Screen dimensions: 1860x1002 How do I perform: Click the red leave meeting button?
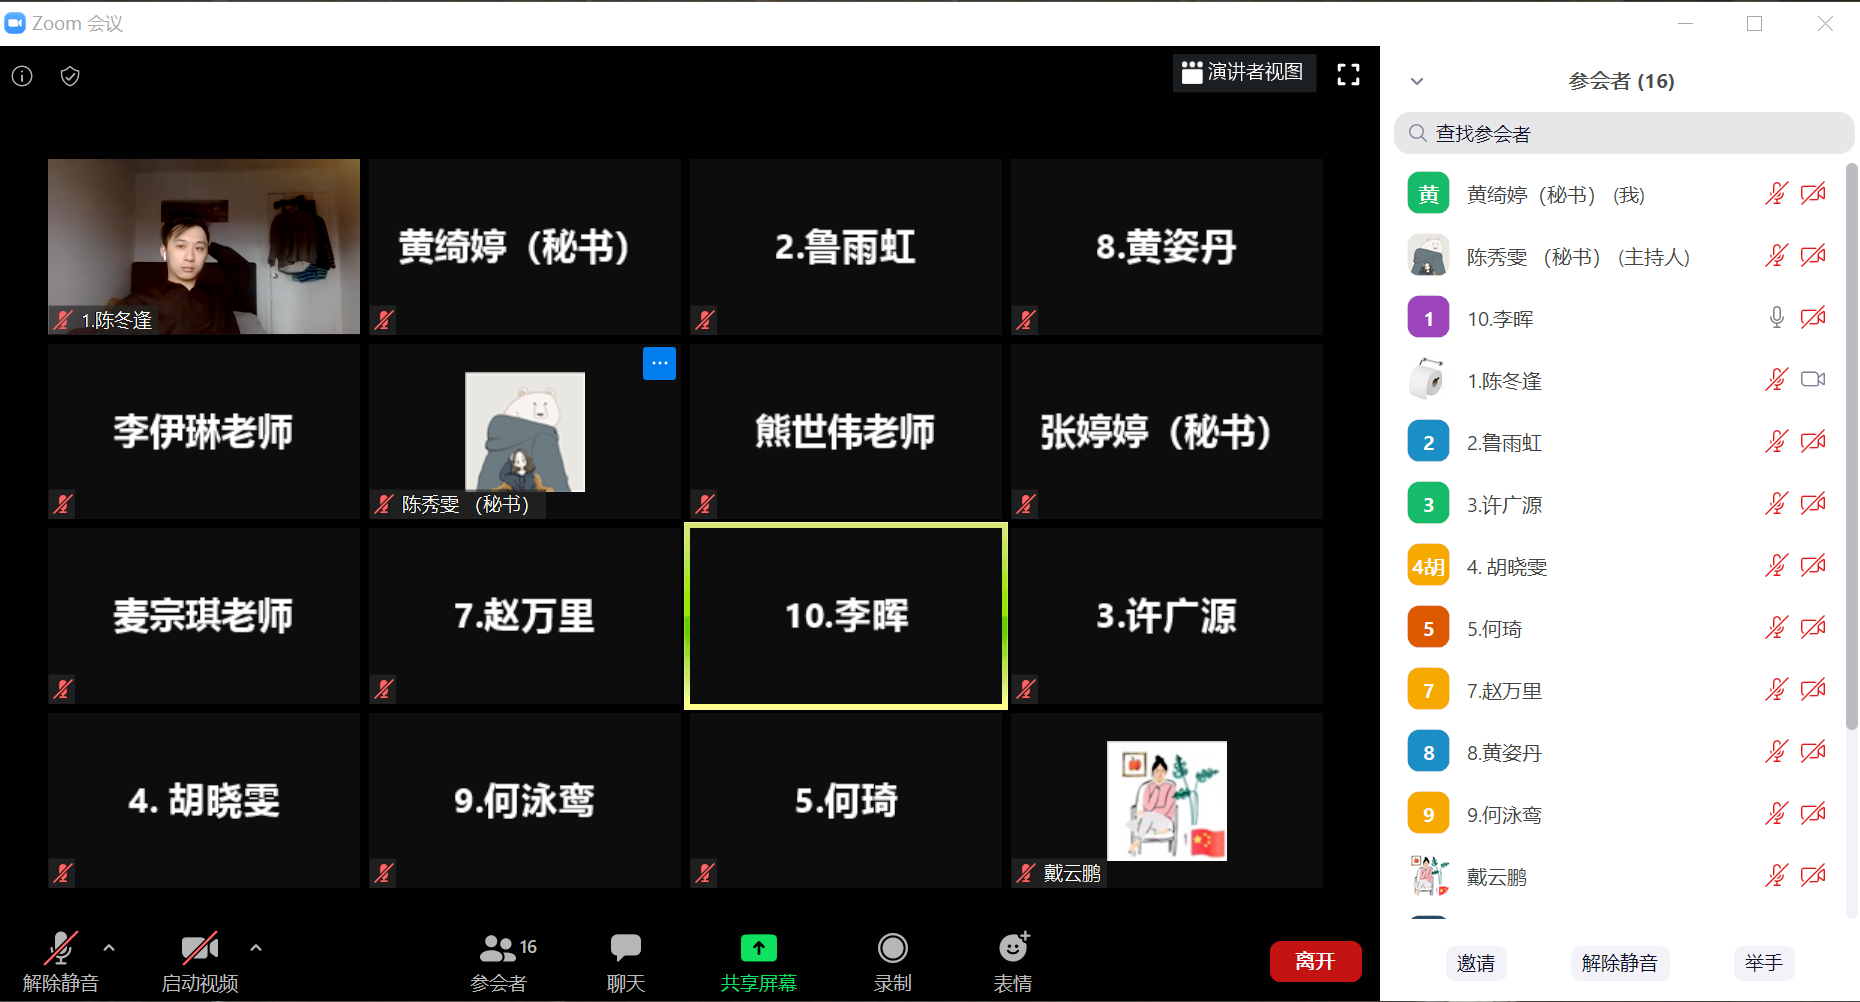[1315, 961]
